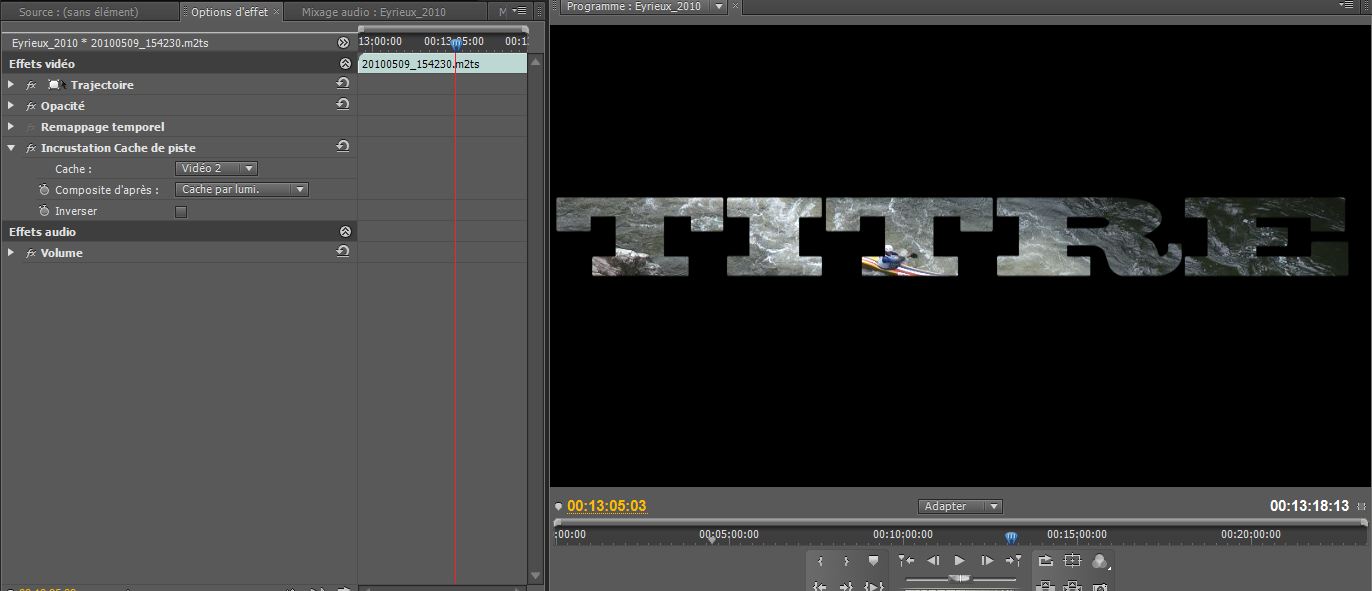The width and height of the screenshot is (1372, 591).
Task: Toggle animation stopwatch for Composite d'après
Action: [44, 190]
